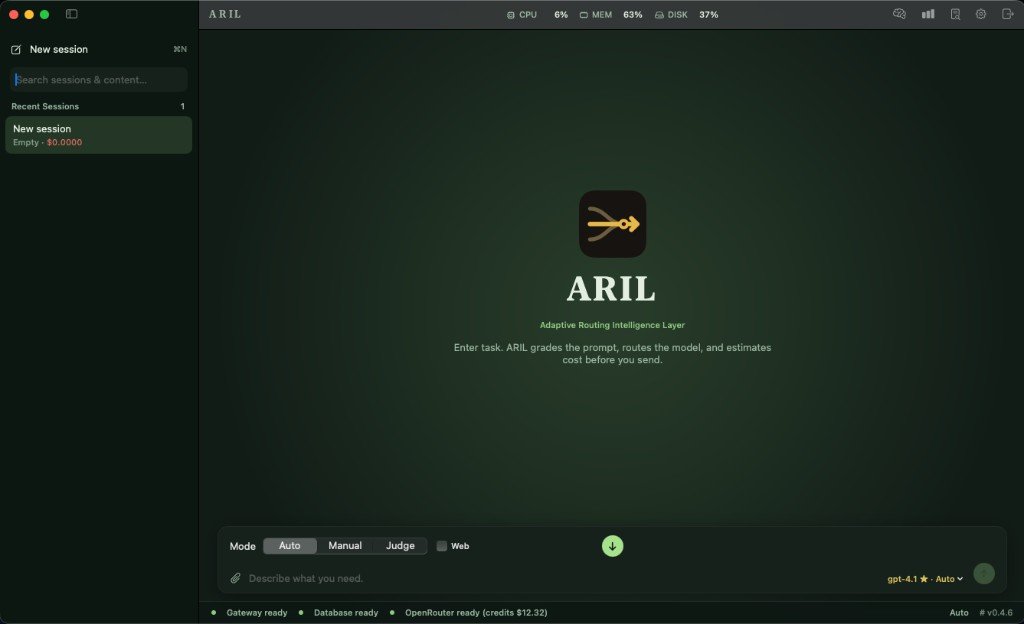Click the green fullscreen window button

[x=44, y=14]
